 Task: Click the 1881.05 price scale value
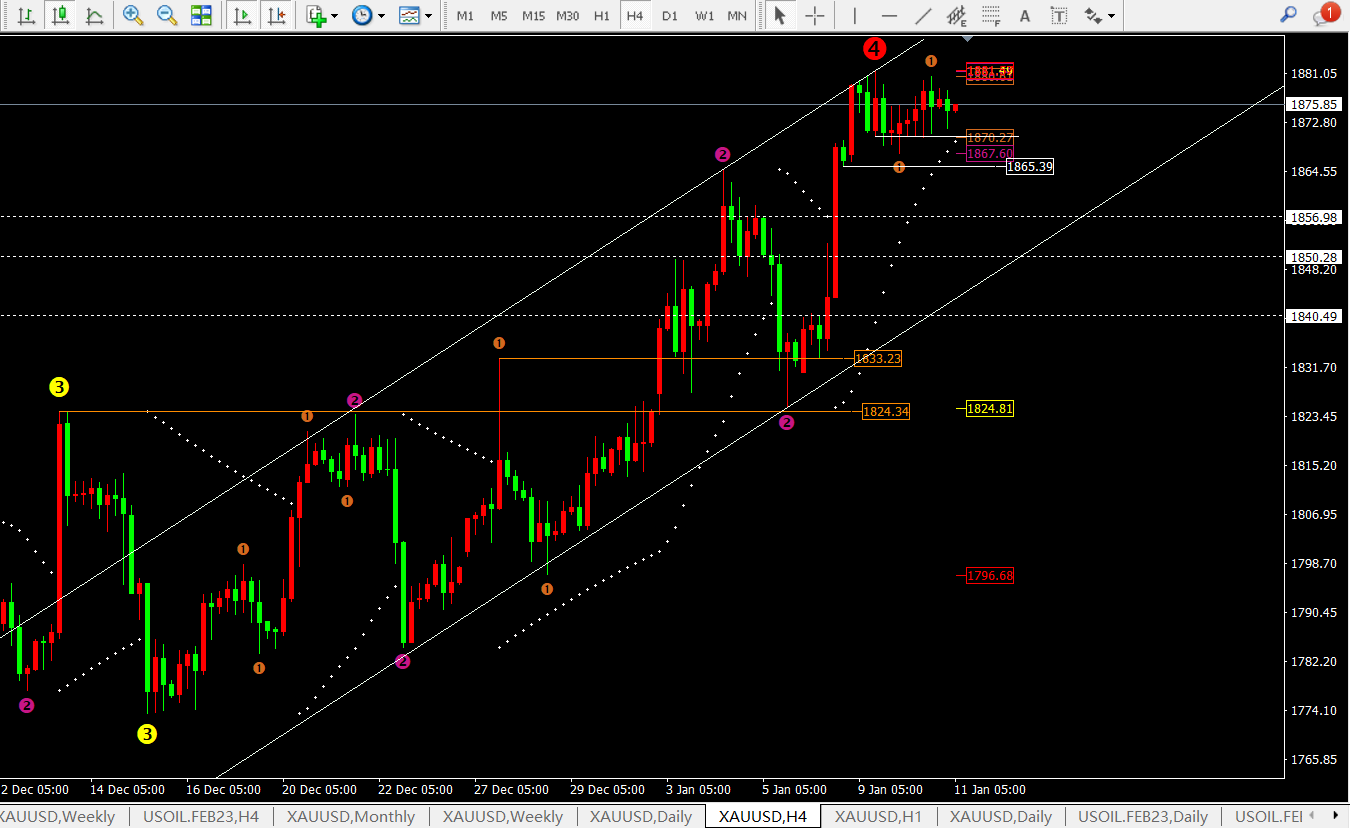(1315, 73)
